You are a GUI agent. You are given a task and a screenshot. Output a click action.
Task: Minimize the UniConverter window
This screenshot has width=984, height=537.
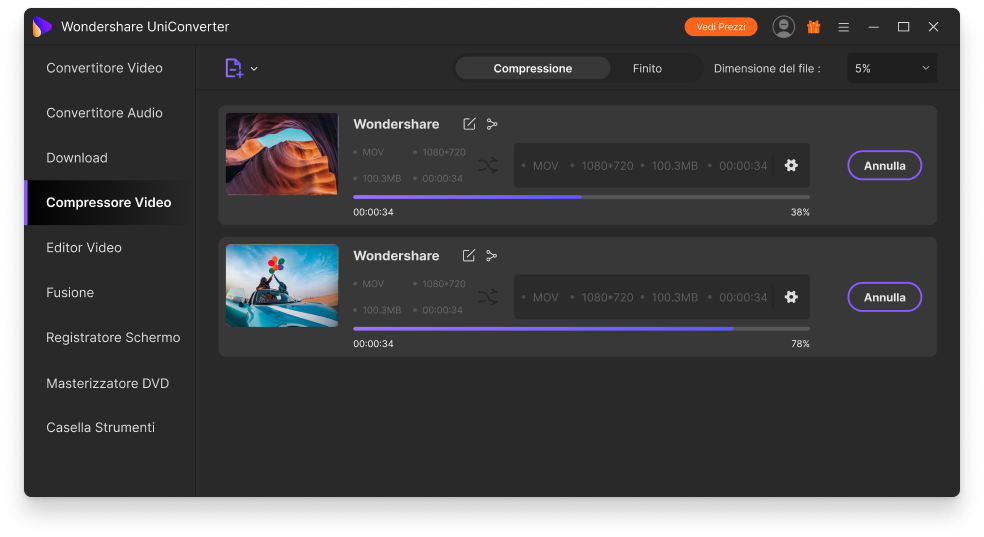coord(874,27)
